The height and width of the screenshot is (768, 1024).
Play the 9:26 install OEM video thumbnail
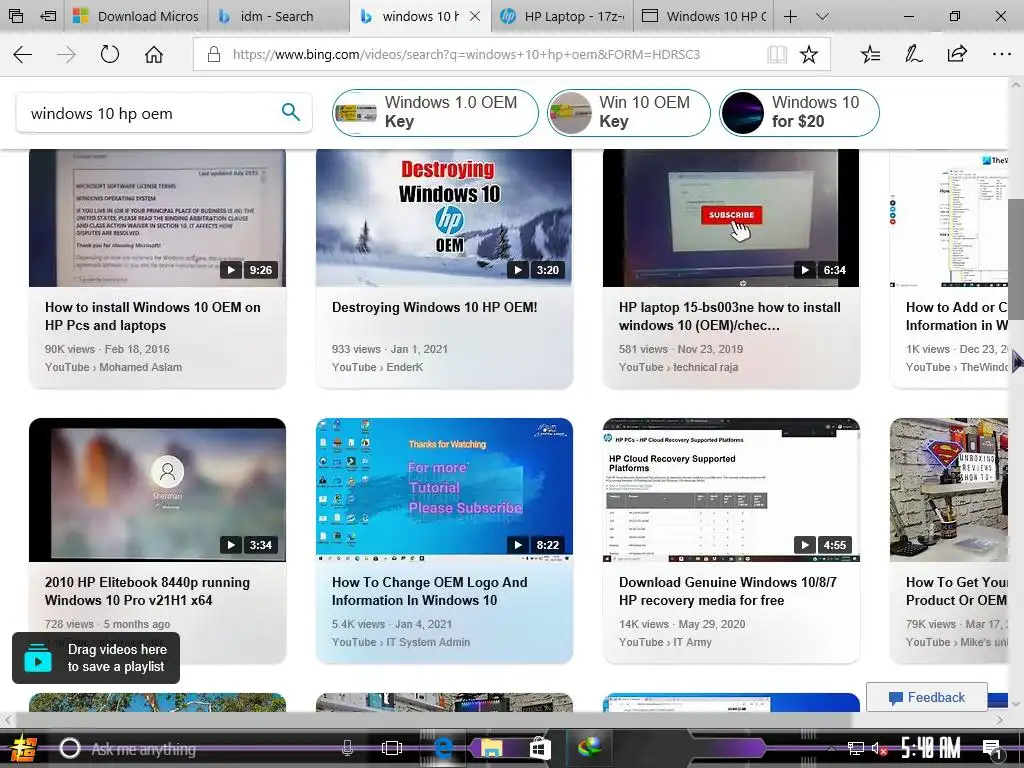pyautogui.click(x=157, y=217)
